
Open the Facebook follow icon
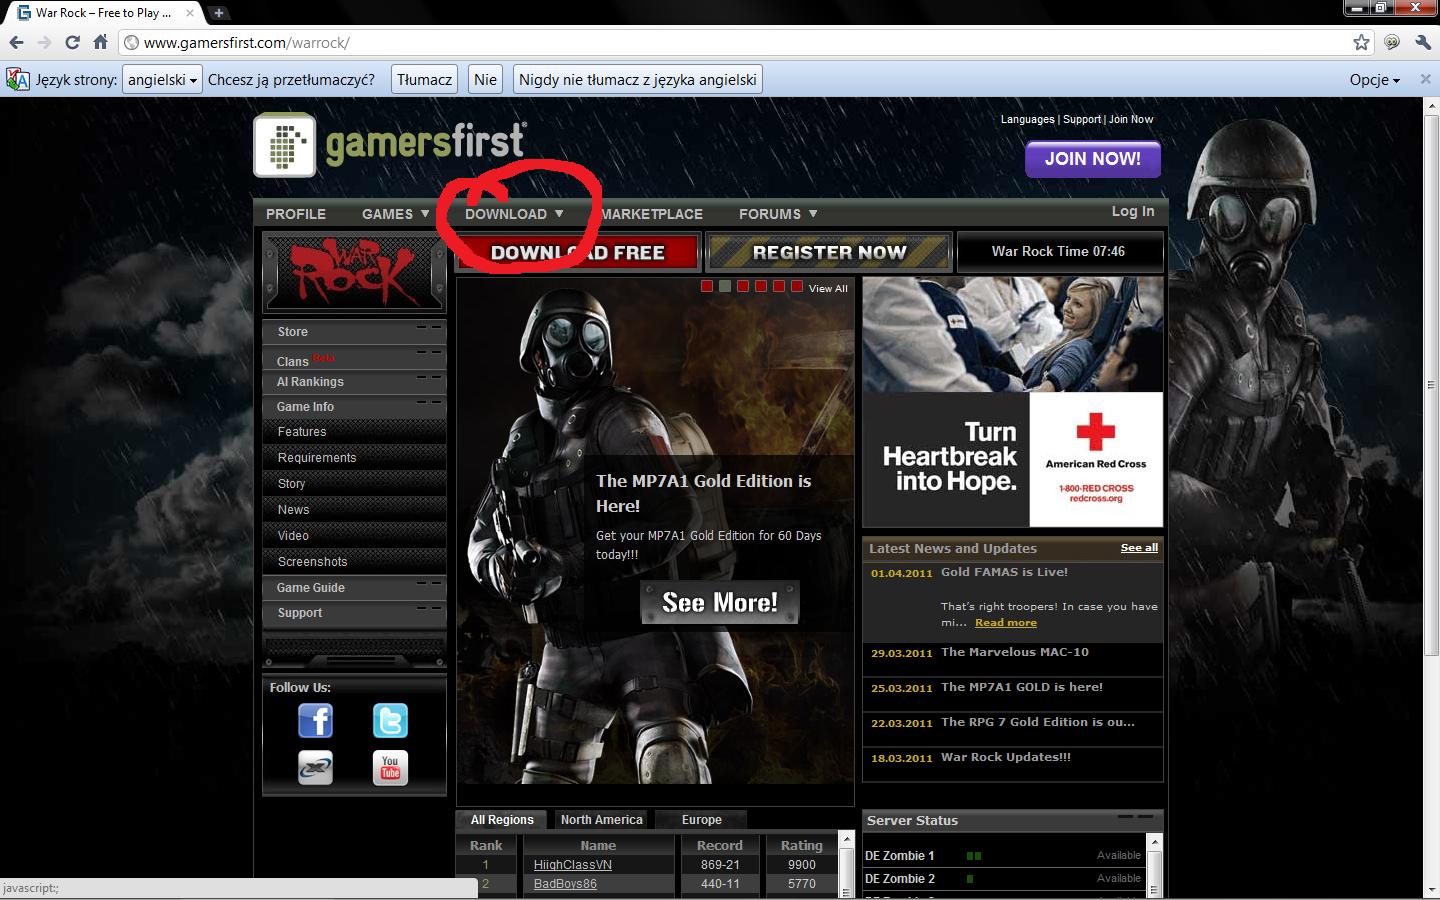point(315,721)
